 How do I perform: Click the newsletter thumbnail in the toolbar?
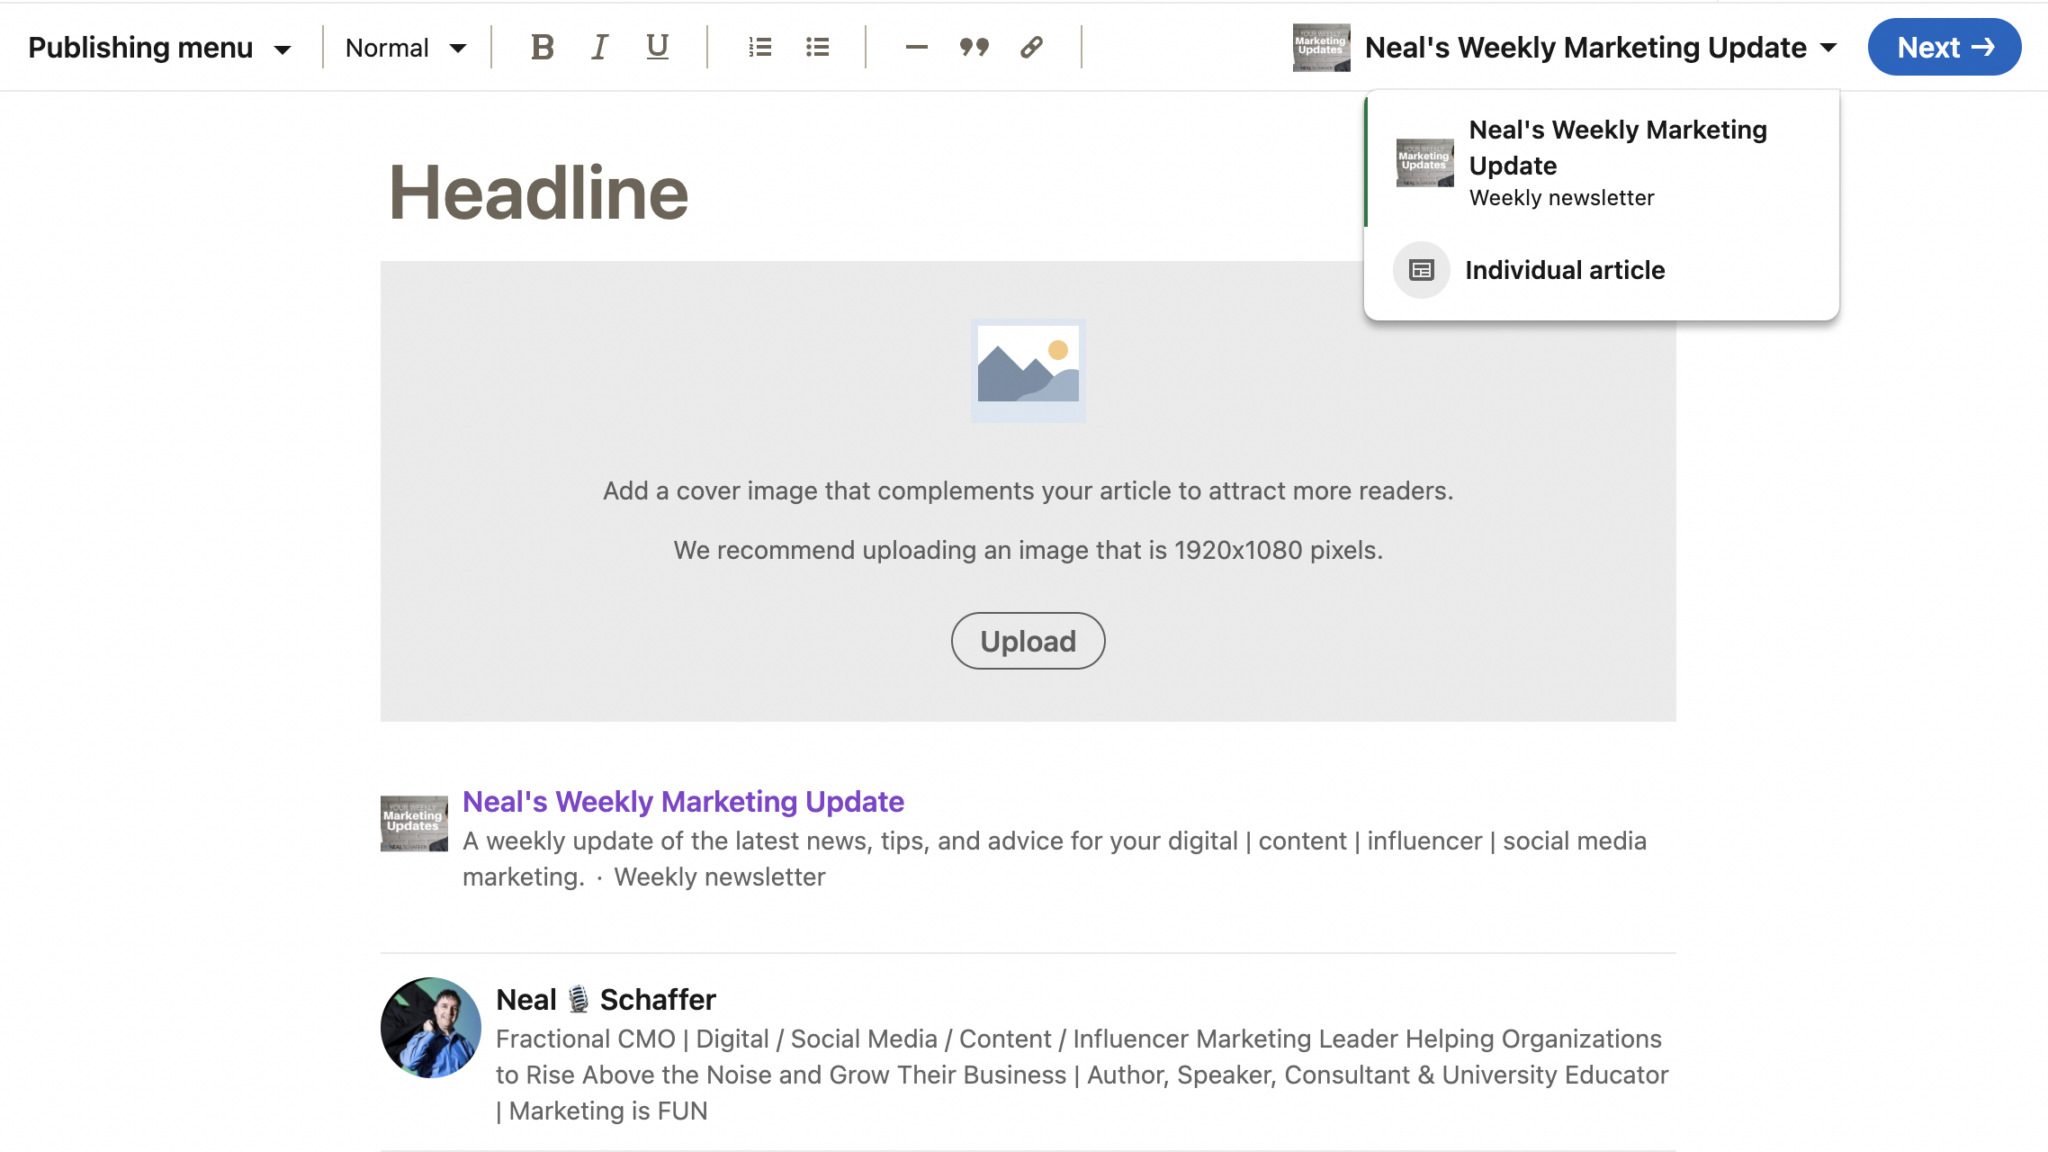click(1321, 47)
